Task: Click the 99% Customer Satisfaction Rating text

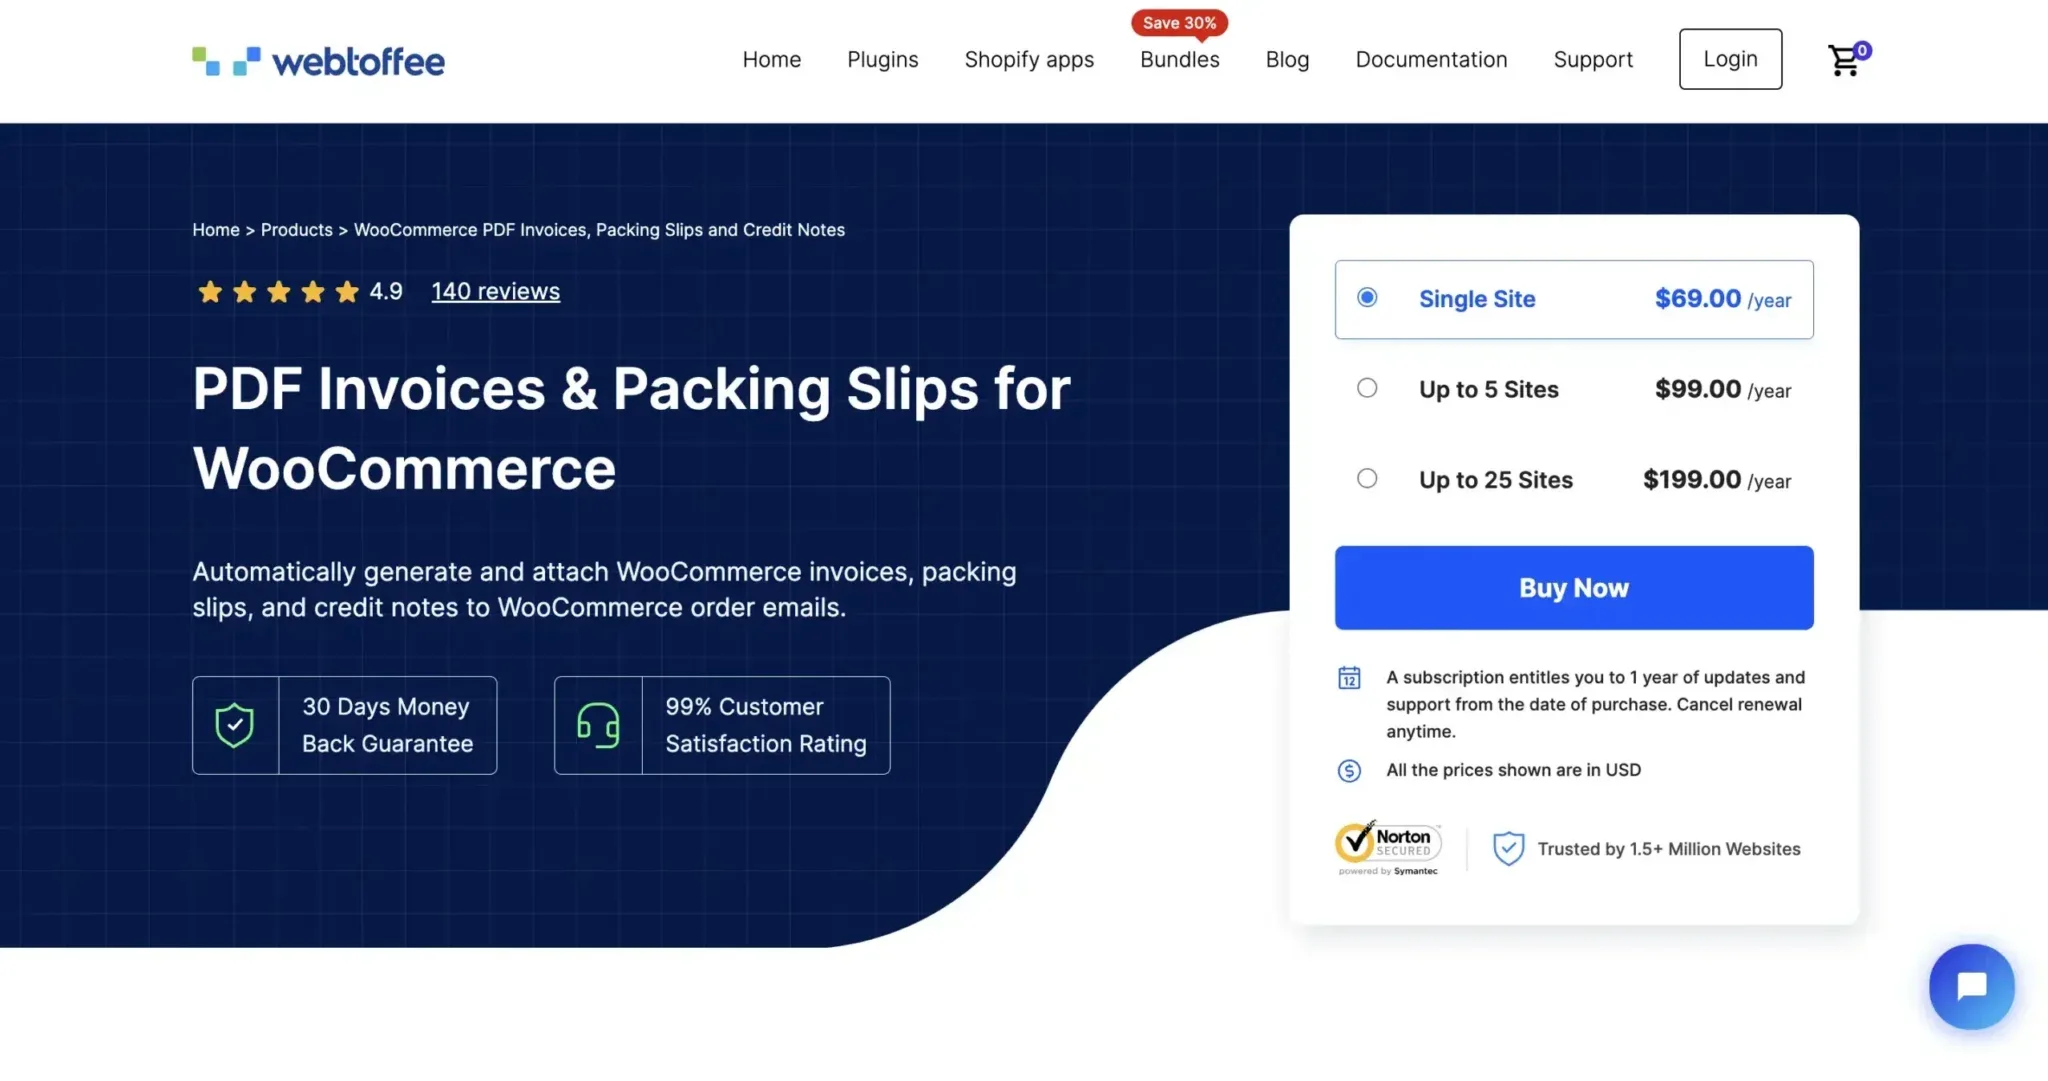Action: pos(766,725)
